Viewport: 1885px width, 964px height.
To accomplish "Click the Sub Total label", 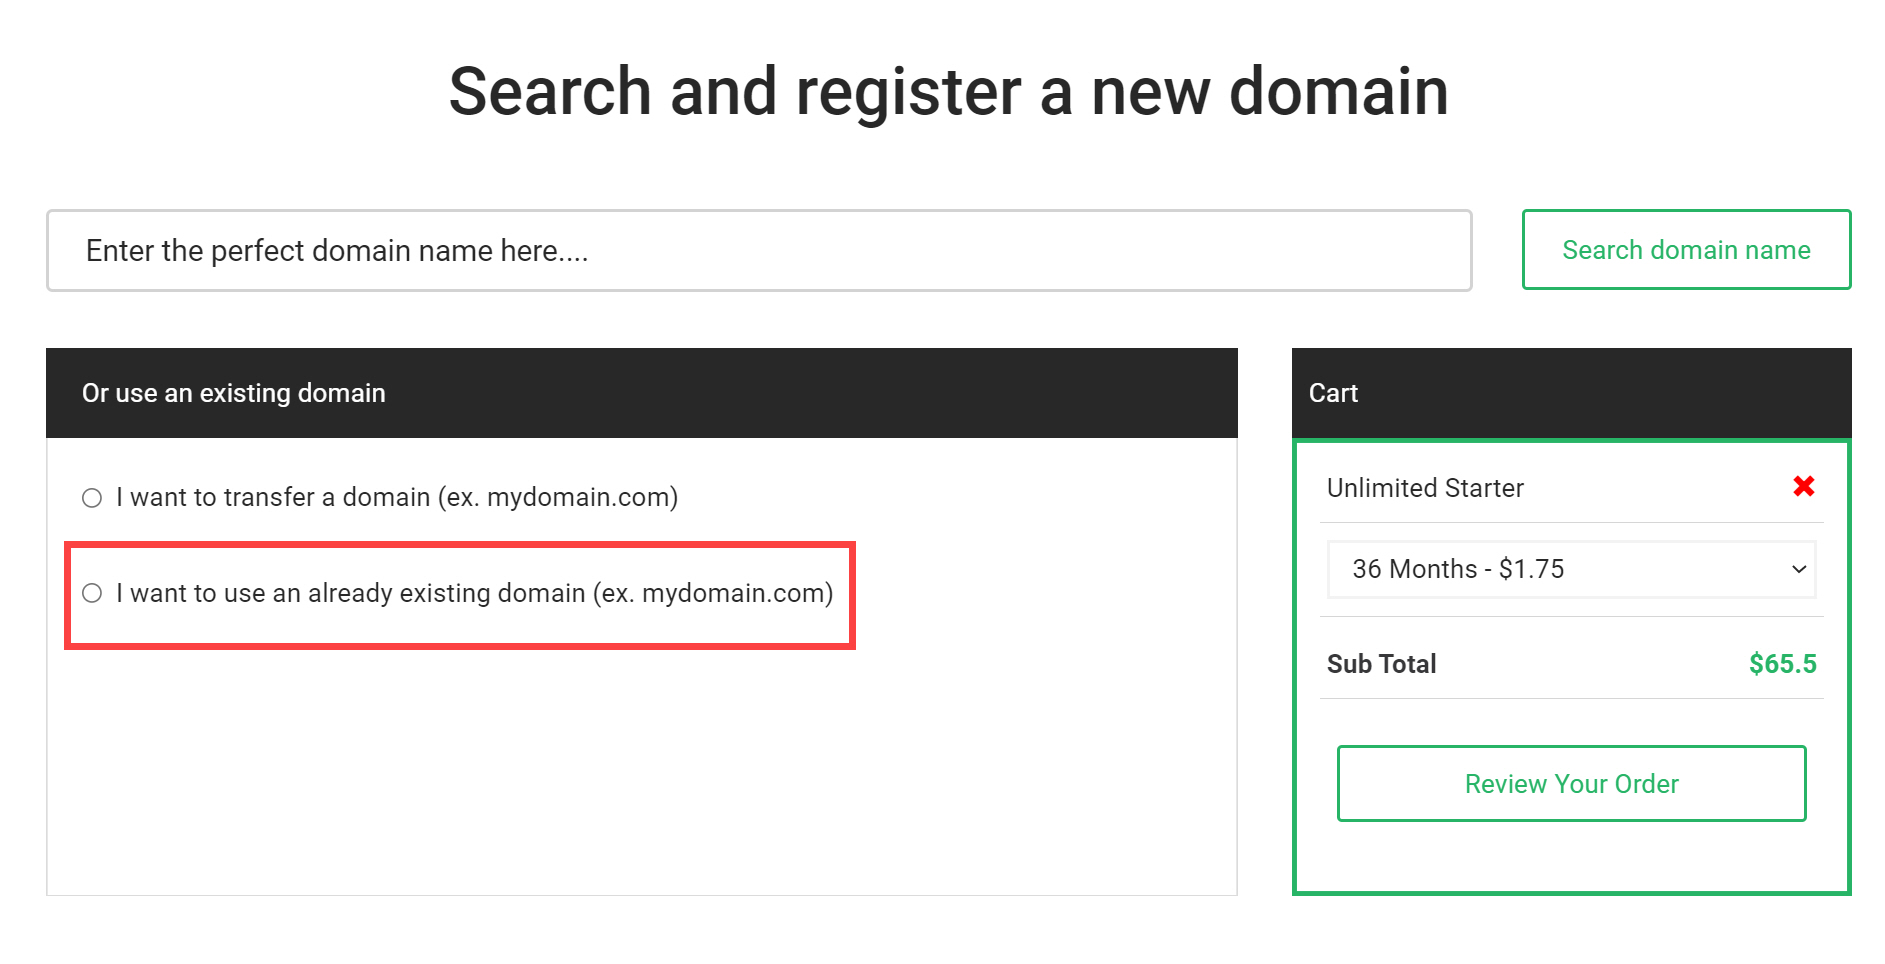I will [x=1381, y=664].
